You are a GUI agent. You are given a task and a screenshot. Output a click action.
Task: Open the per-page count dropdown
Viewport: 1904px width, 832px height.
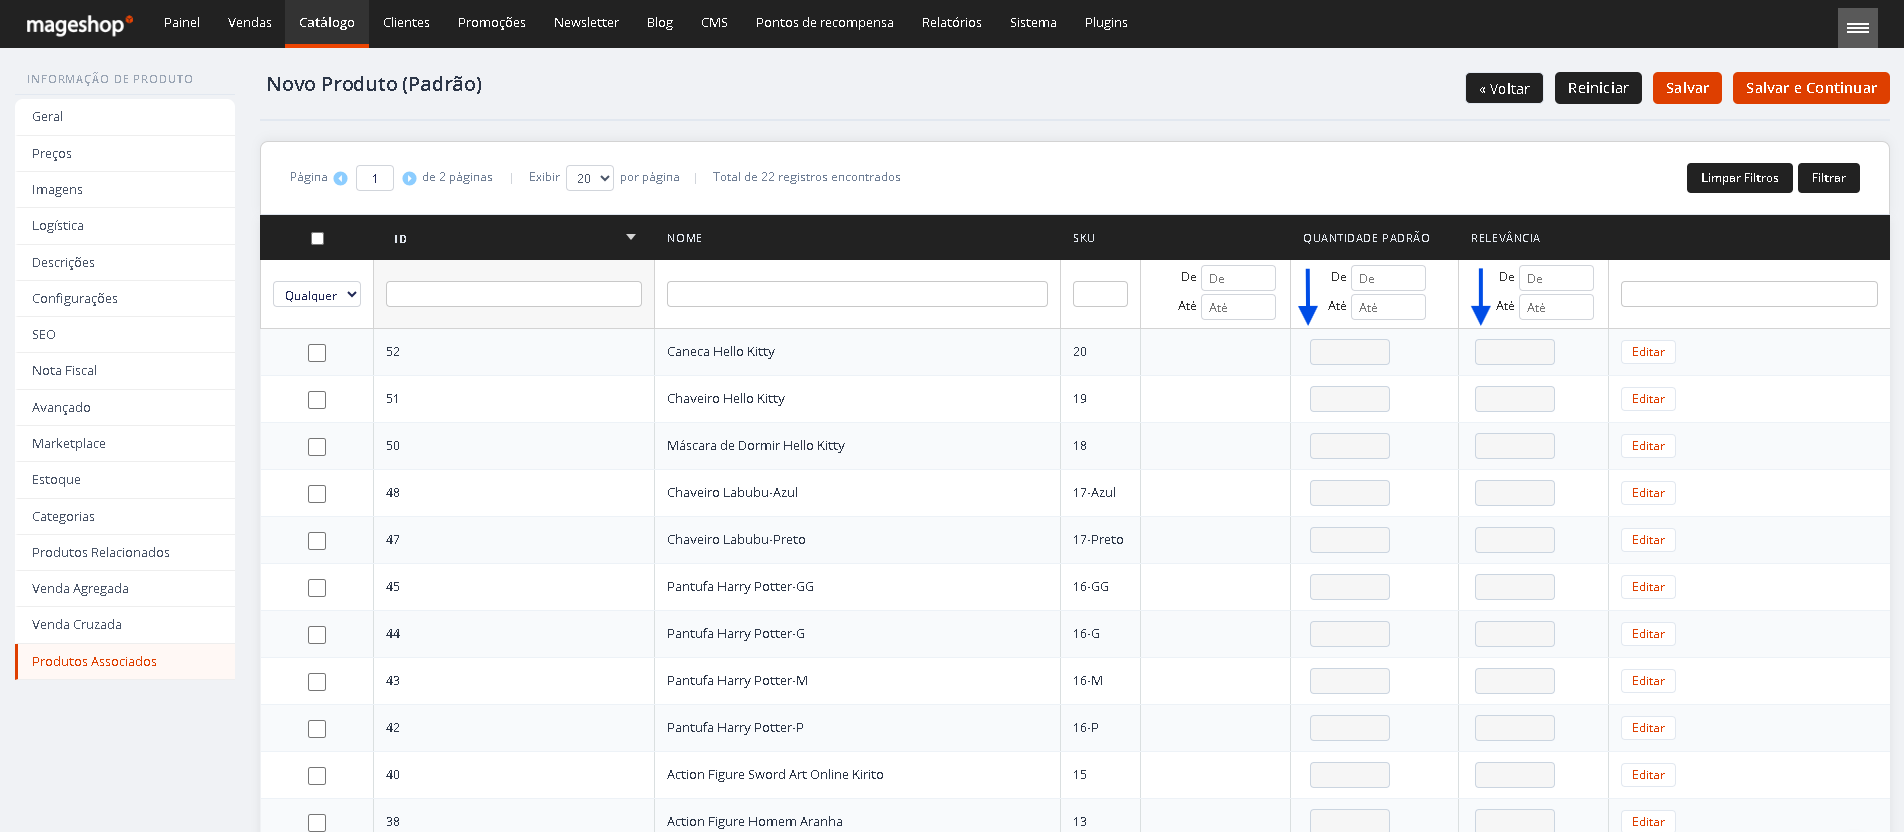click(x=590, y=178)
